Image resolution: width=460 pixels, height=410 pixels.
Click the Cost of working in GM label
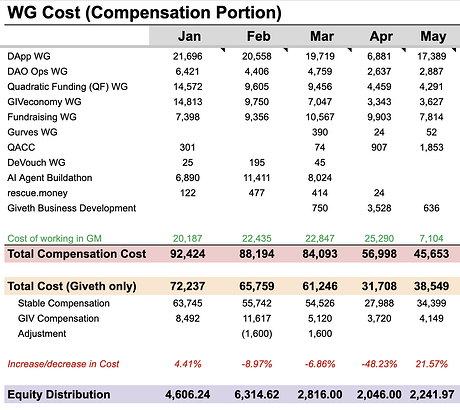coord(54,238)
